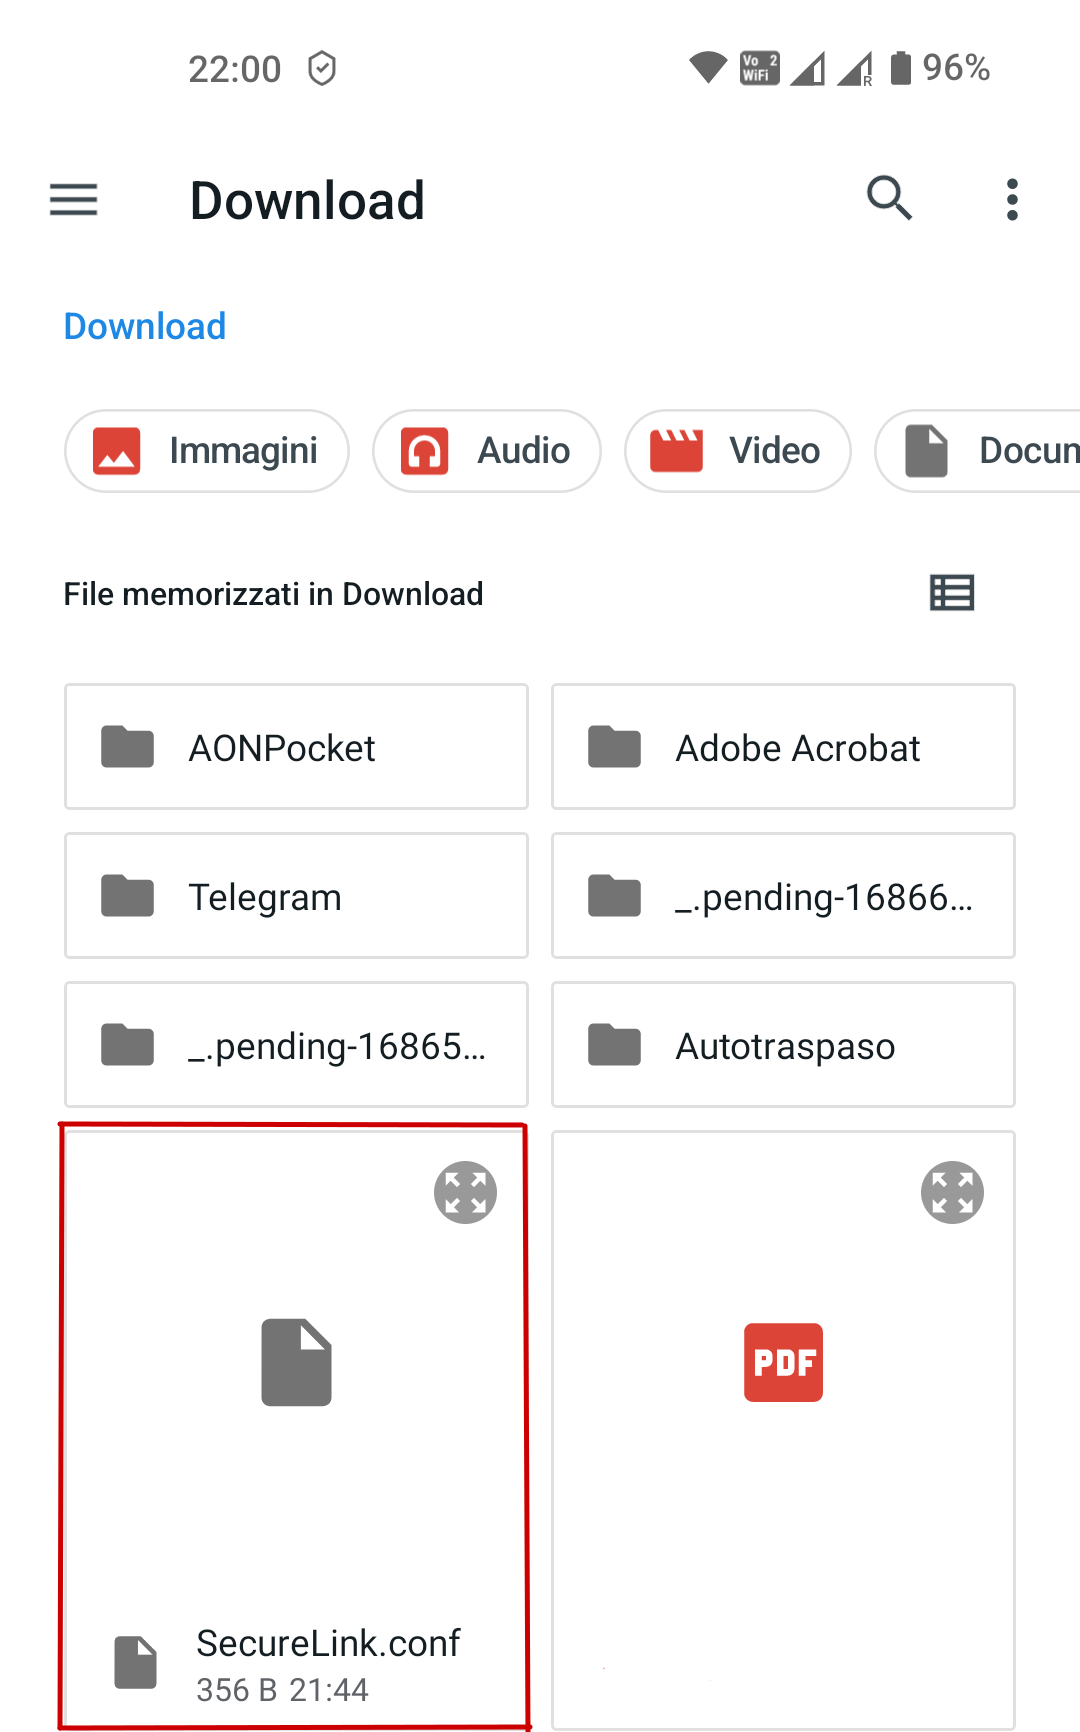The height and width of the screenshot is (1732, 1080).
Task: Filter by Audio chip
Action: coord(487,451)
